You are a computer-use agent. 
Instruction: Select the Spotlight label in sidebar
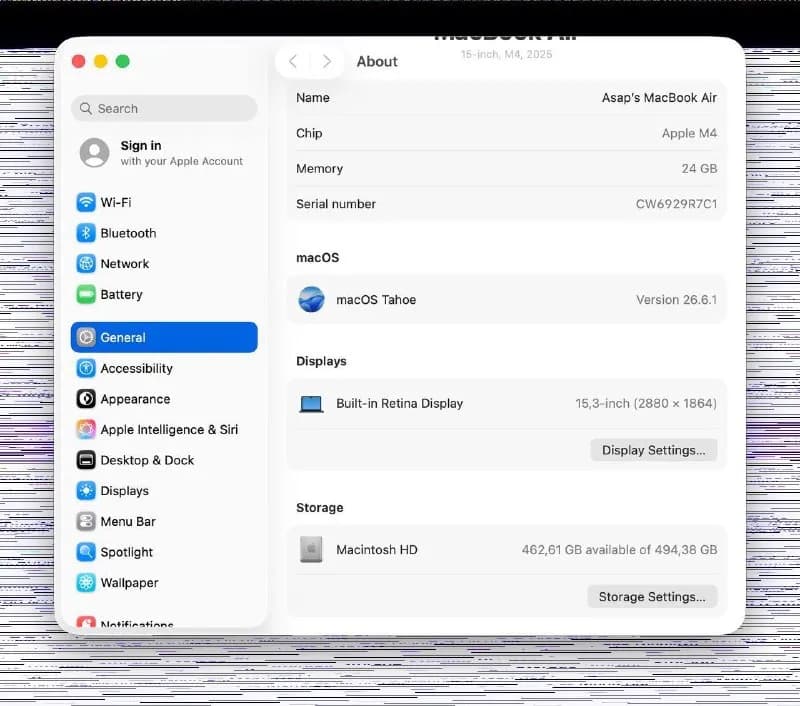coord(127,552)
